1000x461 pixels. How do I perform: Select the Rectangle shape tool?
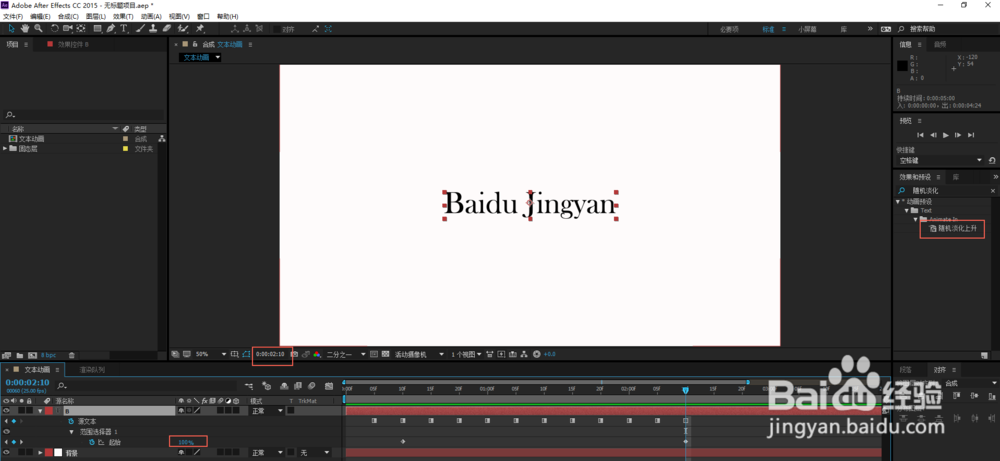pos(98,29)
